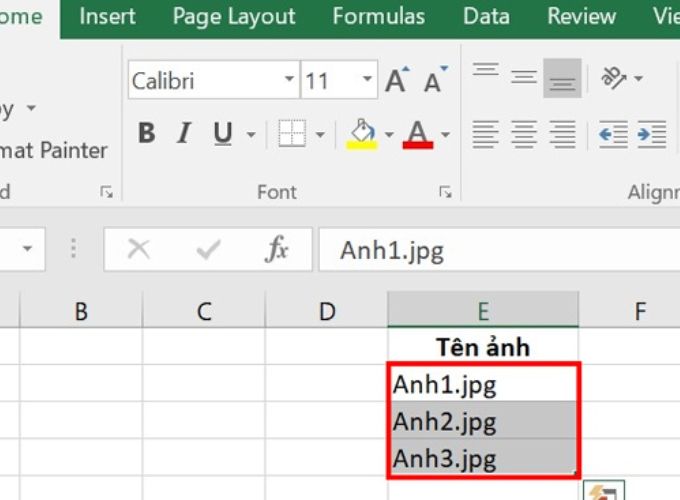
Task: Toggle Bottom Align icon
Action: point(562,78)
